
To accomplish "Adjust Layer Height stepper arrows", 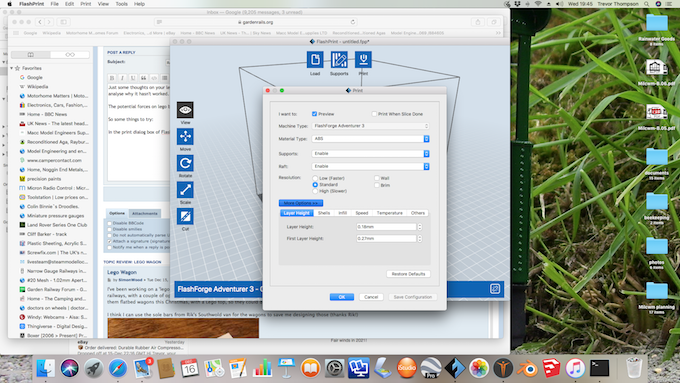I will (419, 227).
